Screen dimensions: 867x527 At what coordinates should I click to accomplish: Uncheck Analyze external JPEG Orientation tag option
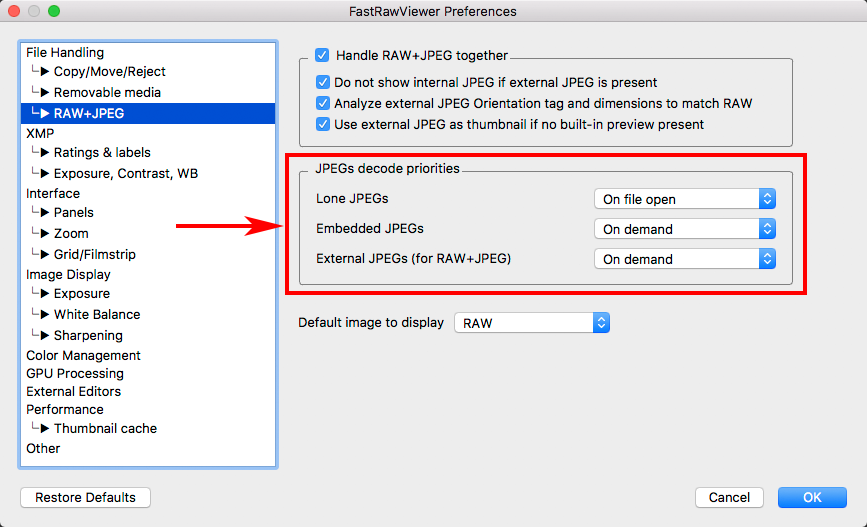(x=323, y=103)
